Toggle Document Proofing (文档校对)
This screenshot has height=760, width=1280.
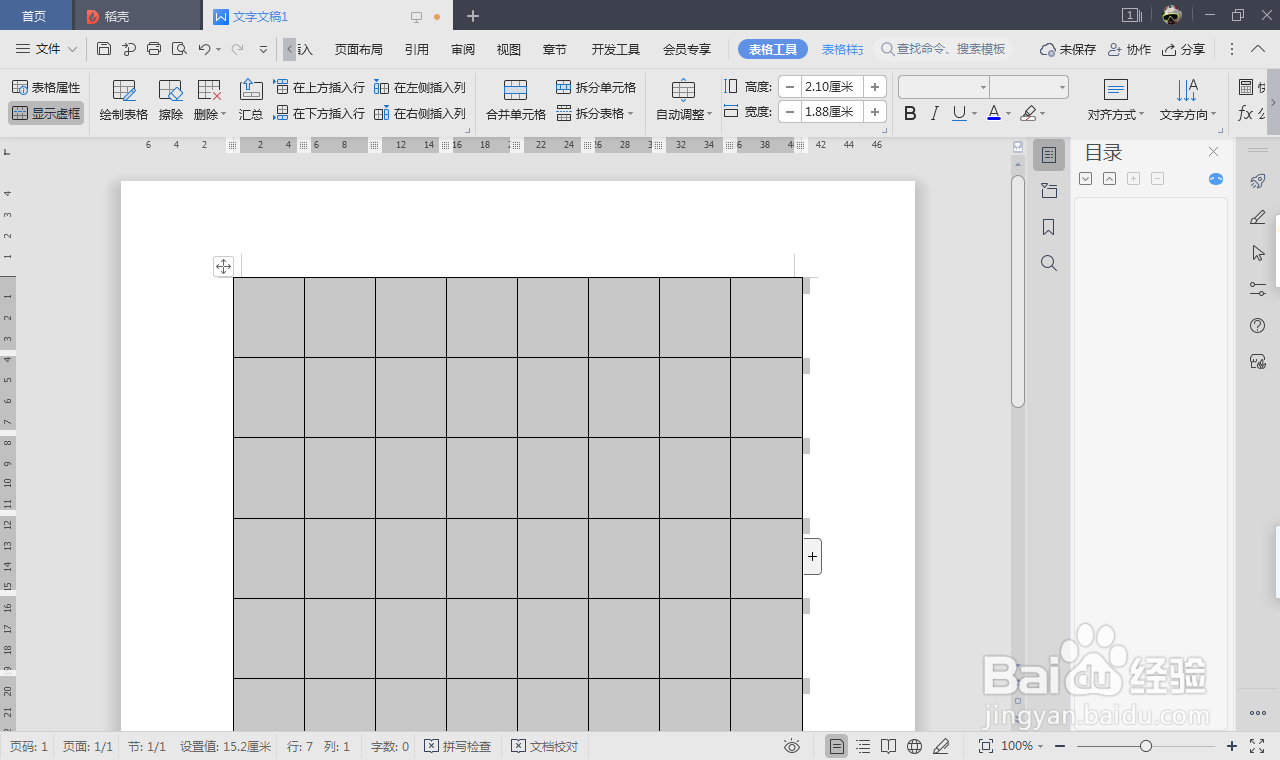pos(545,746)
